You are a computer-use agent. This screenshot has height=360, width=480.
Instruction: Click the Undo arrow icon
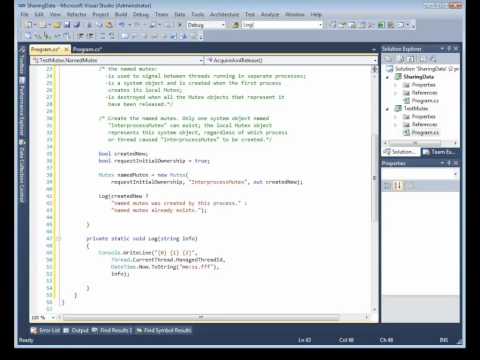121,25
